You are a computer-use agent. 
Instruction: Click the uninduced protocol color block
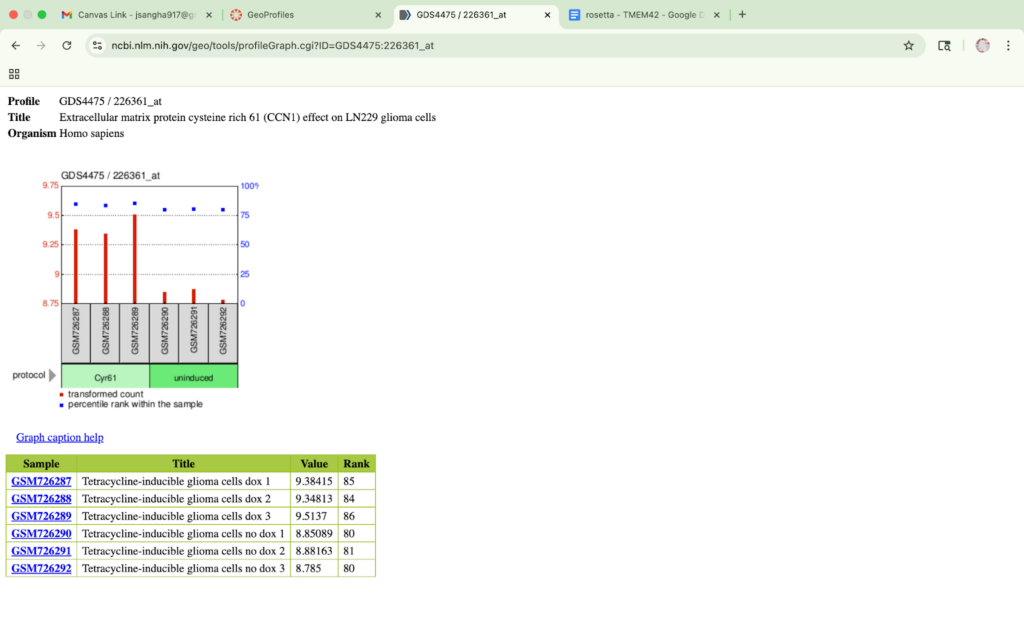193,376
